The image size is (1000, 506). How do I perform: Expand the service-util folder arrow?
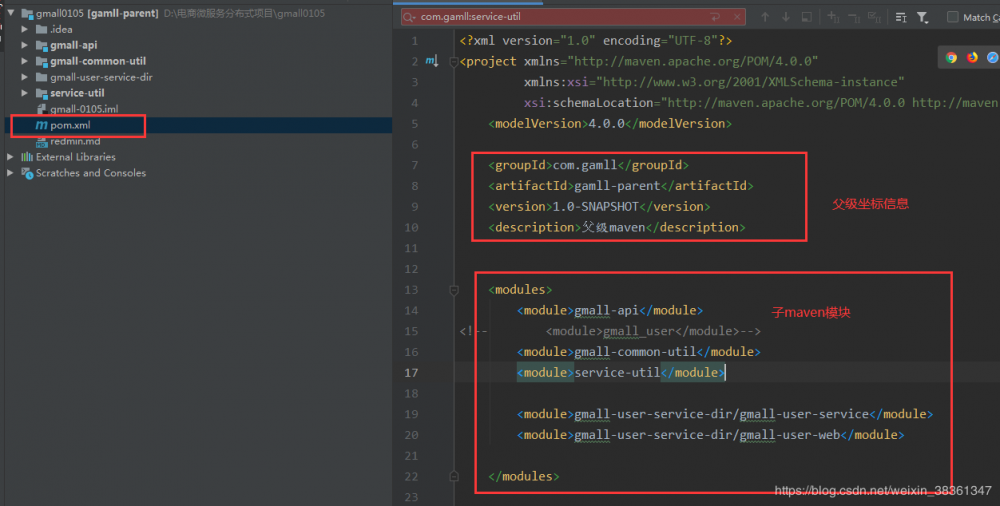coord(26,93)
